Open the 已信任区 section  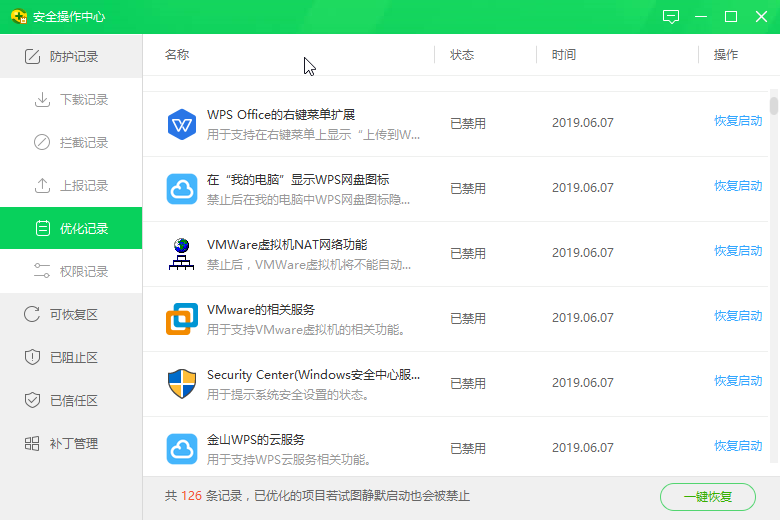coord(71,400)
